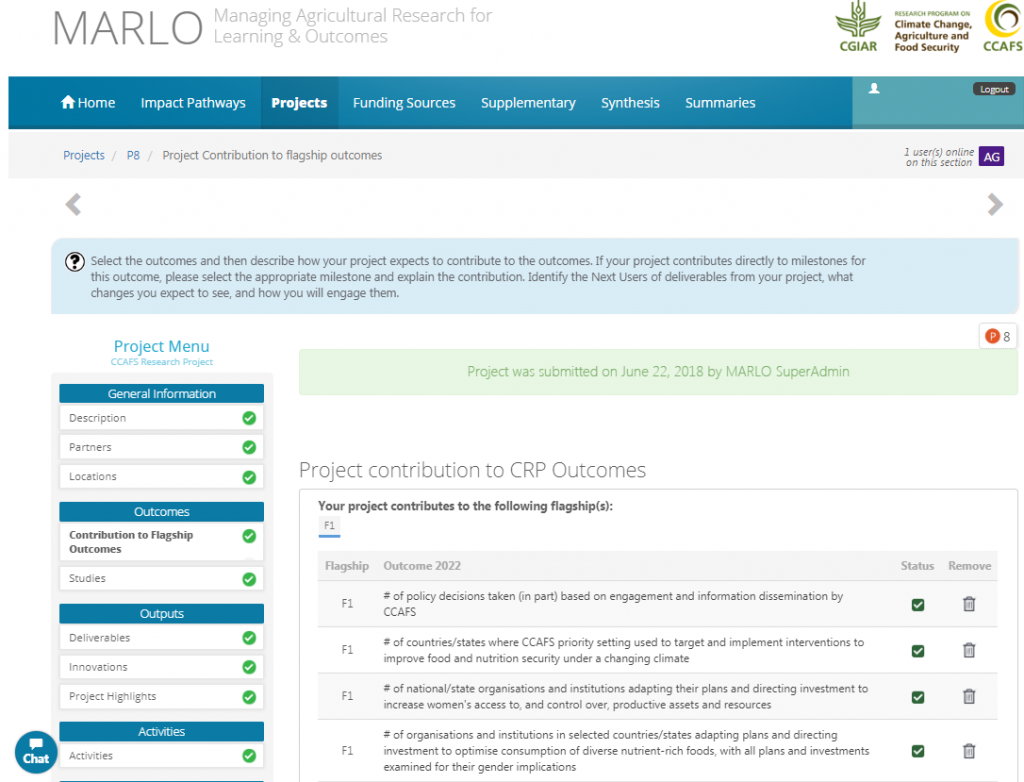Toggle status checkbox for women's access outcome

(x=917, y=697)
